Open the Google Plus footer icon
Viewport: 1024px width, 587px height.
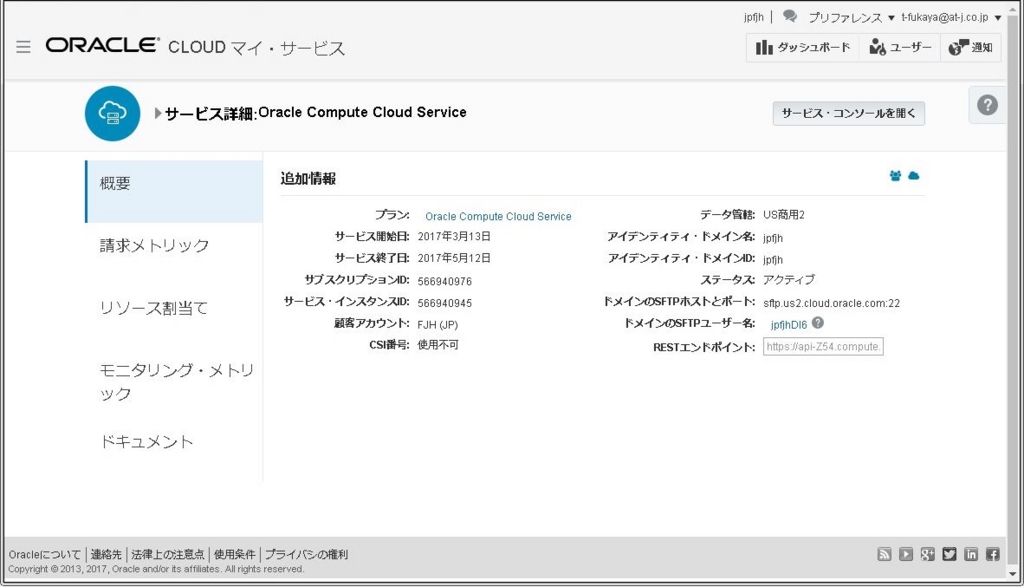tap(927, 554)
